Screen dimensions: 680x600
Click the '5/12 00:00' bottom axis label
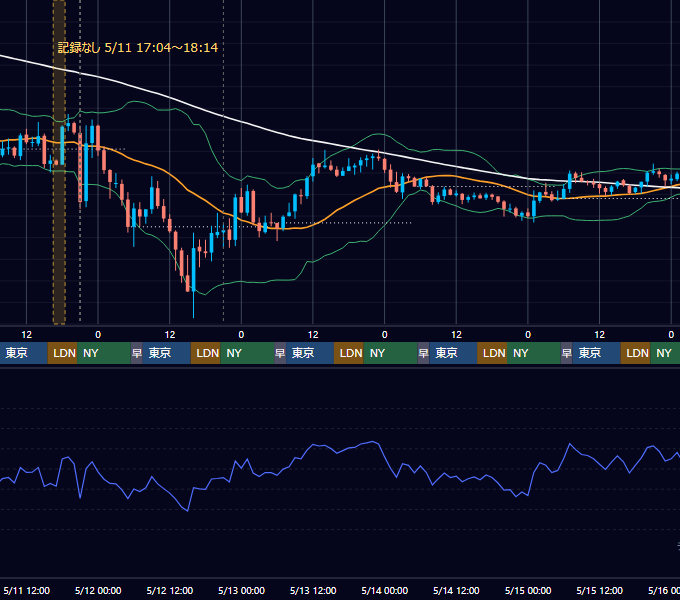pyautogui.click(x=98, y=590)
